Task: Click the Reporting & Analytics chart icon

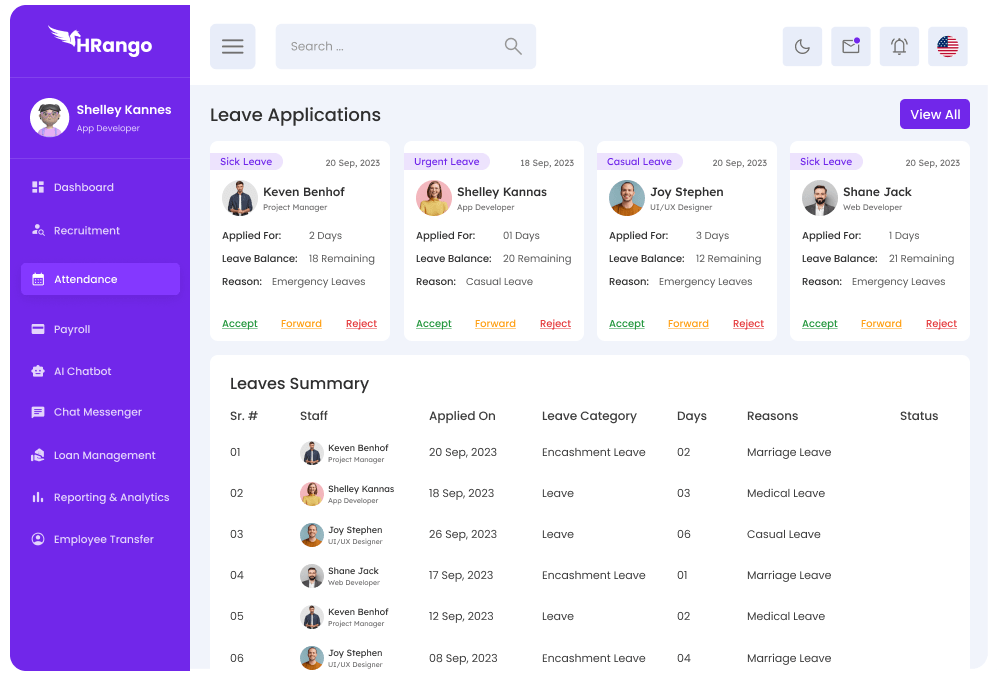Action: click(38, 497)
